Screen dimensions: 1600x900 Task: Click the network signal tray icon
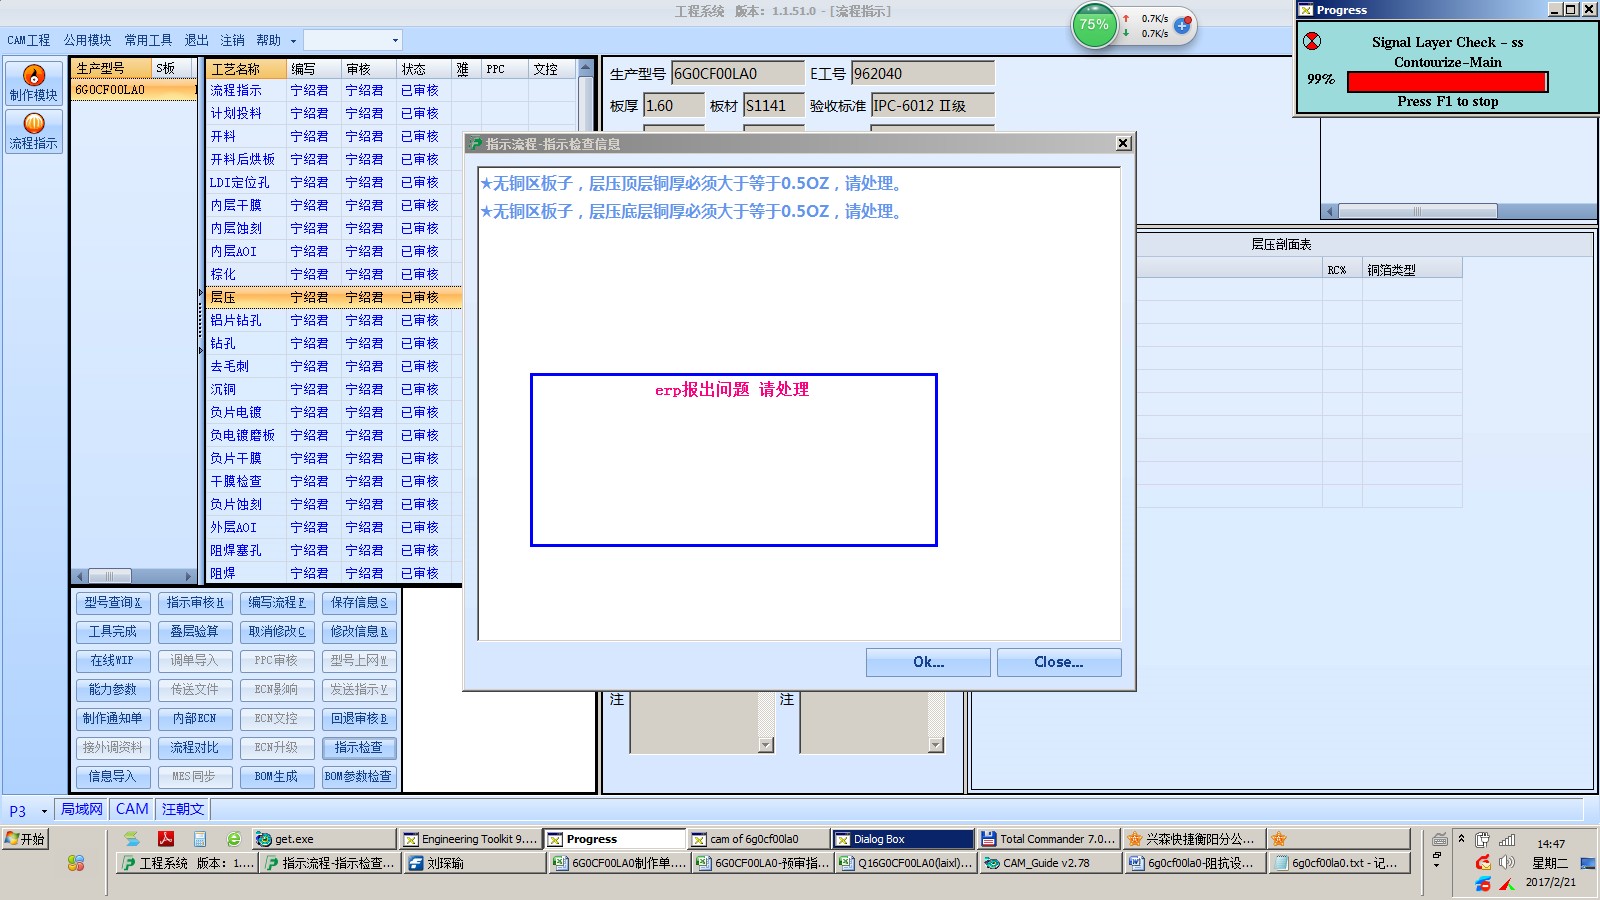1507,840
